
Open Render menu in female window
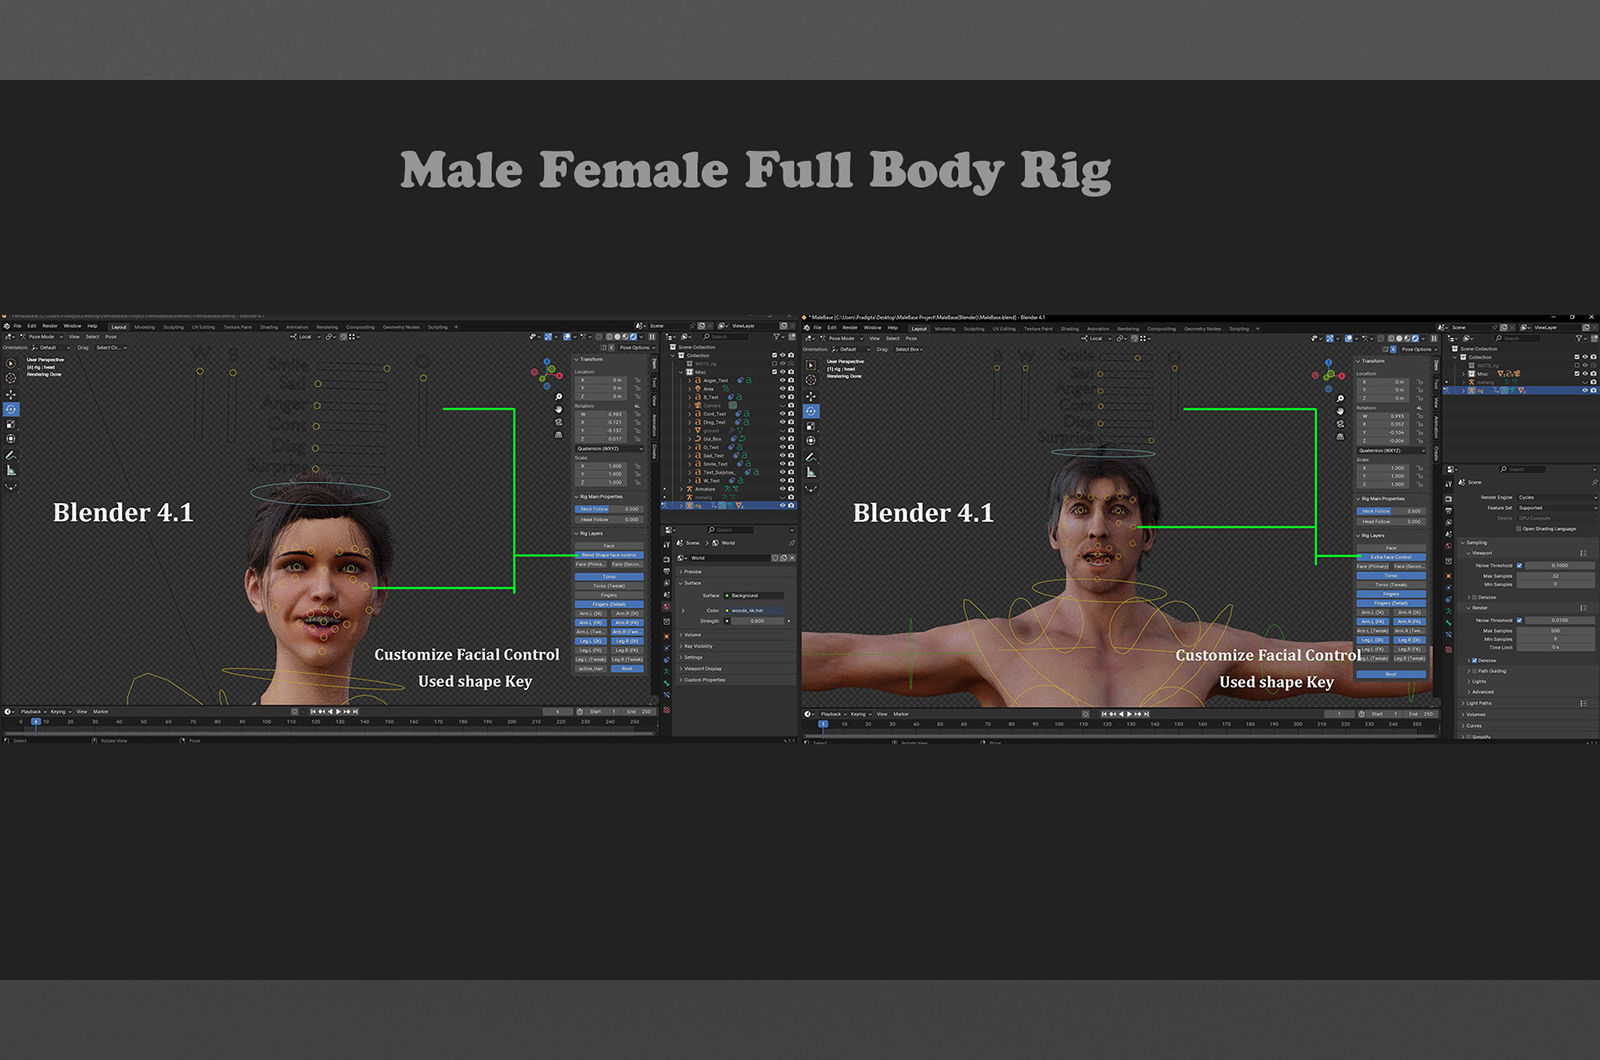point(50,326)
